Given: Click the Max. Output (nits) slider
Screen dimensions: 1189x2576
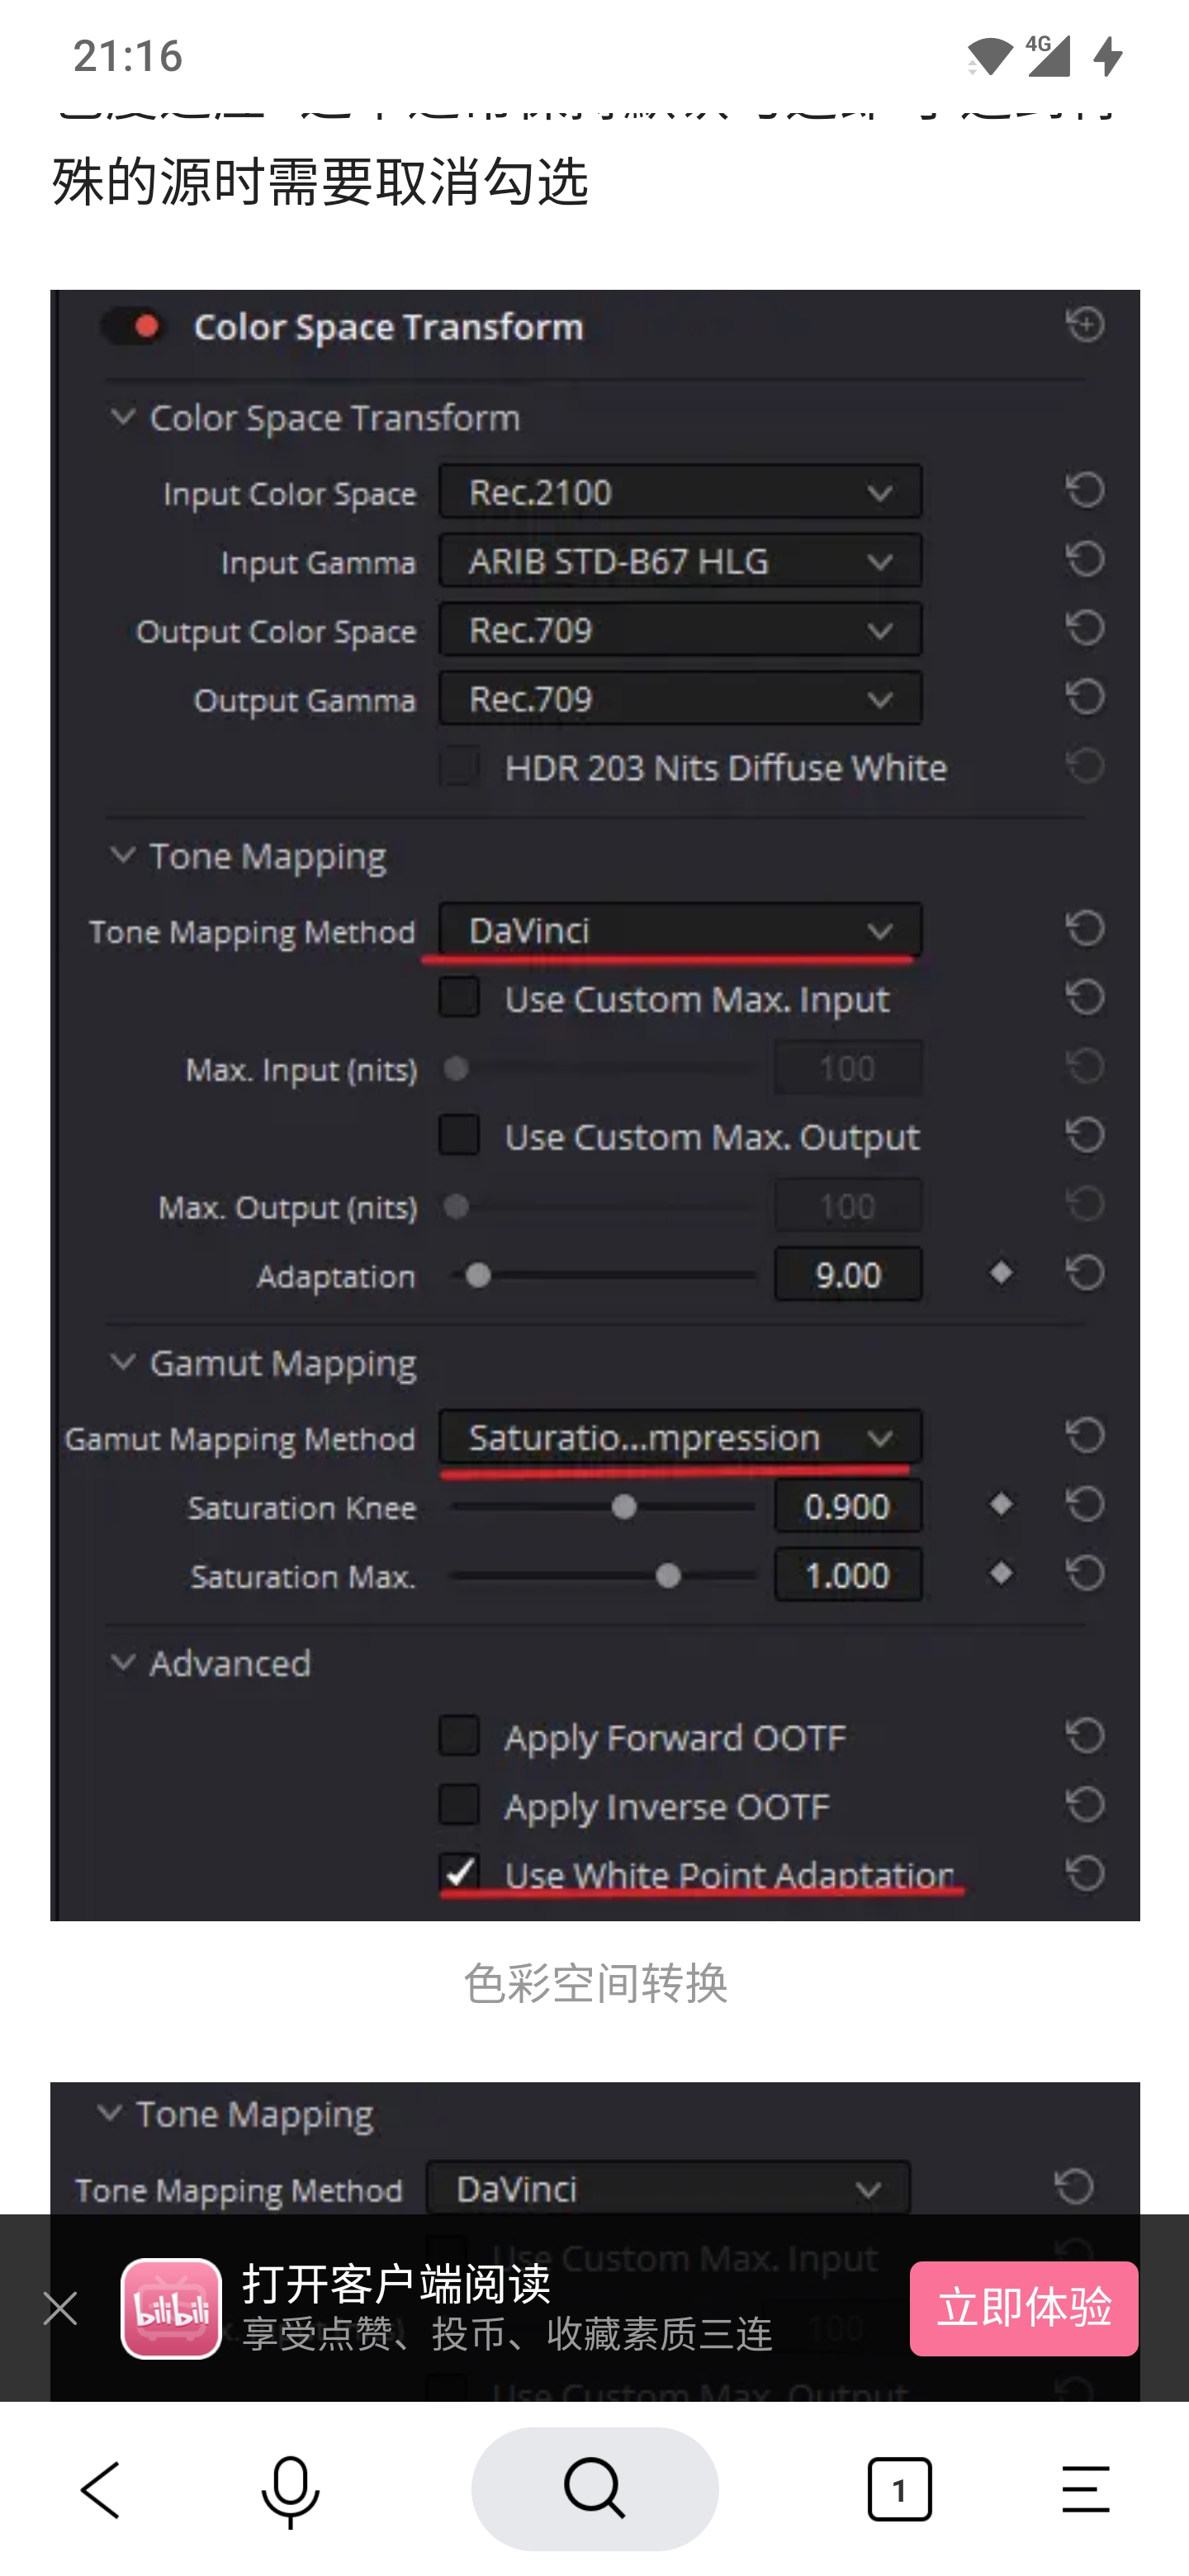Looking at the screenshot, I should coord(603,1207).
